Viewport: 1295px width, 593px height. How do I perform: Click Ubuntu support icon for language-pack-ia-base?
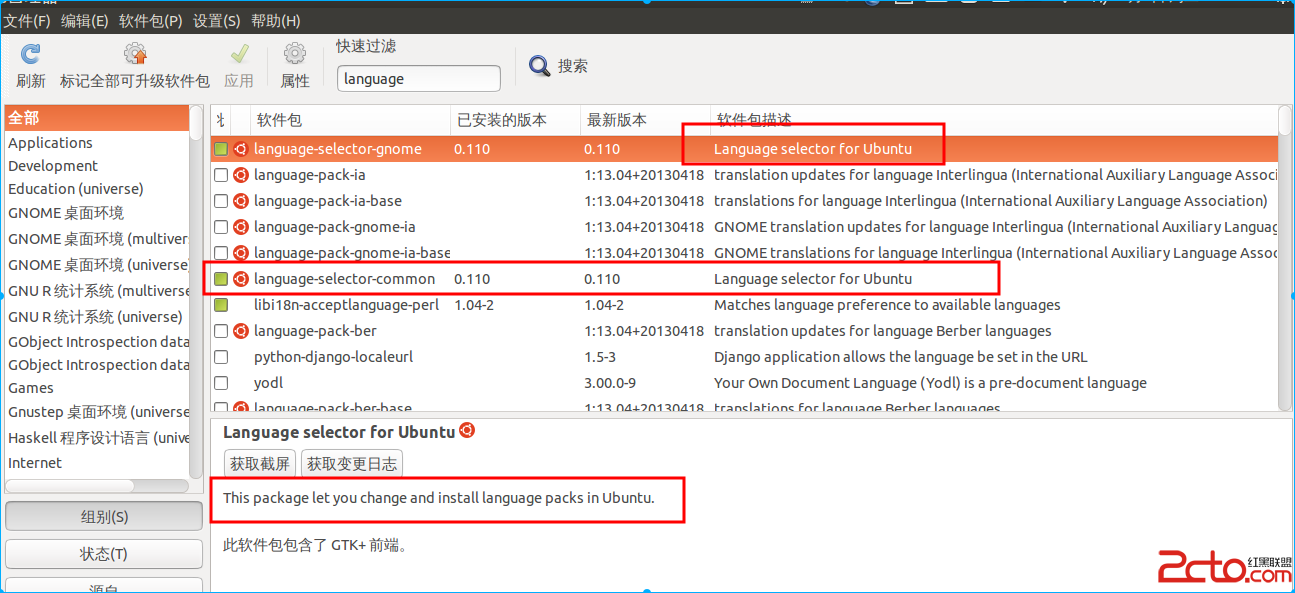click(241, 201)
